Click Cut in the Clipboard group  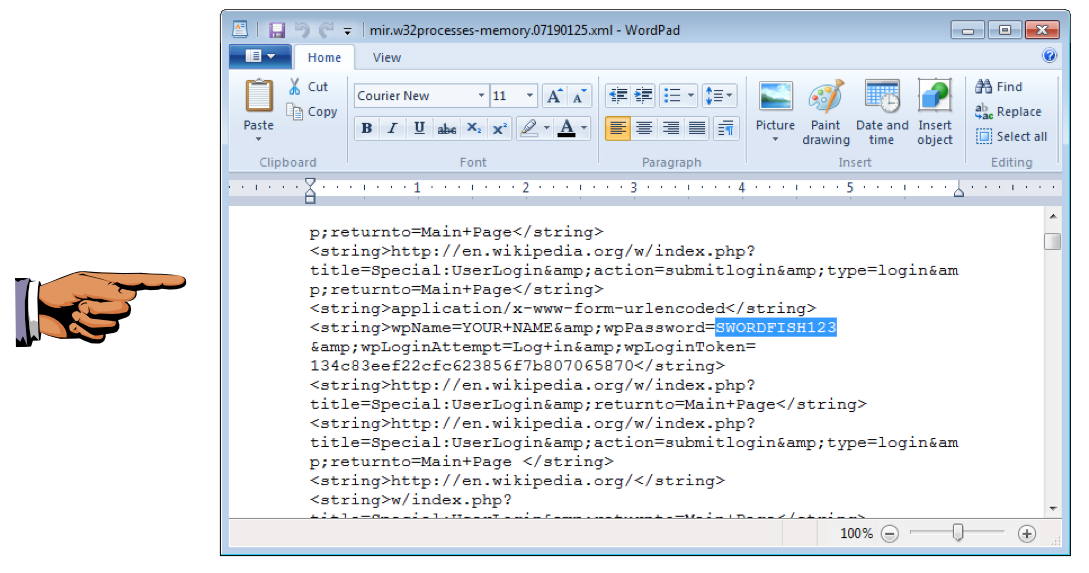(308, 87)
